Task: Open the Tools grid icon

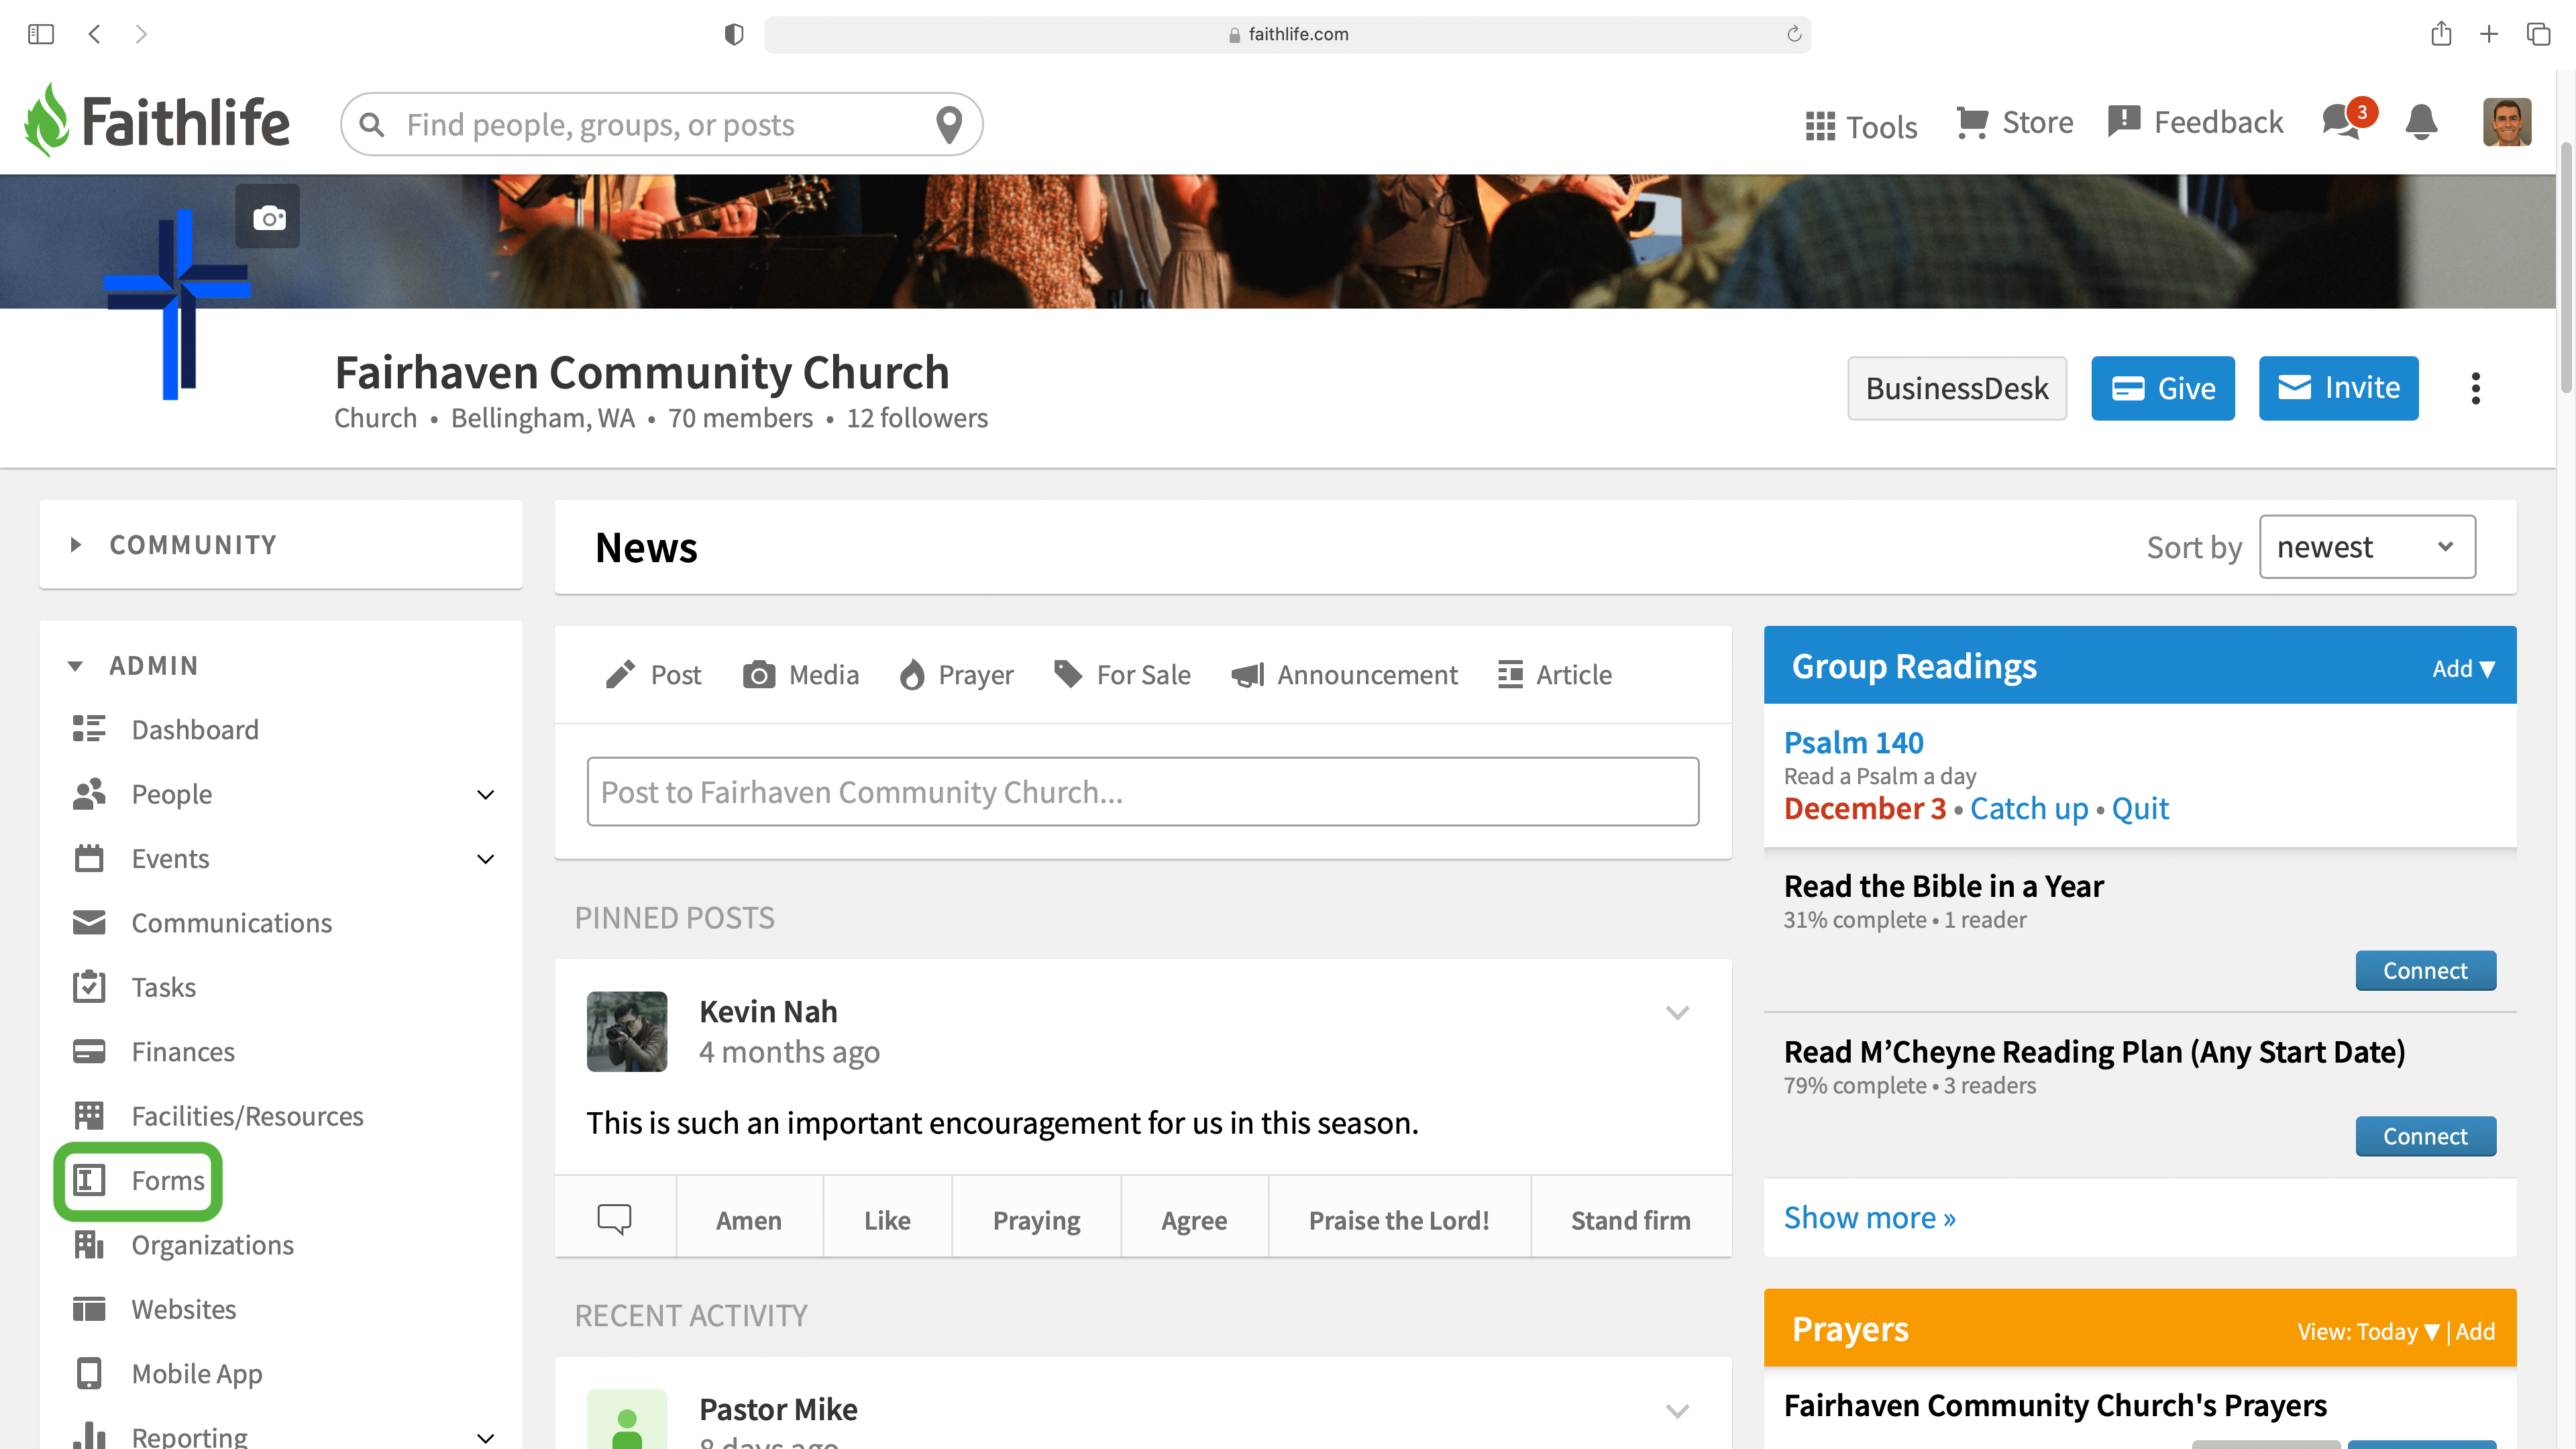Action: coord(1820,127)
